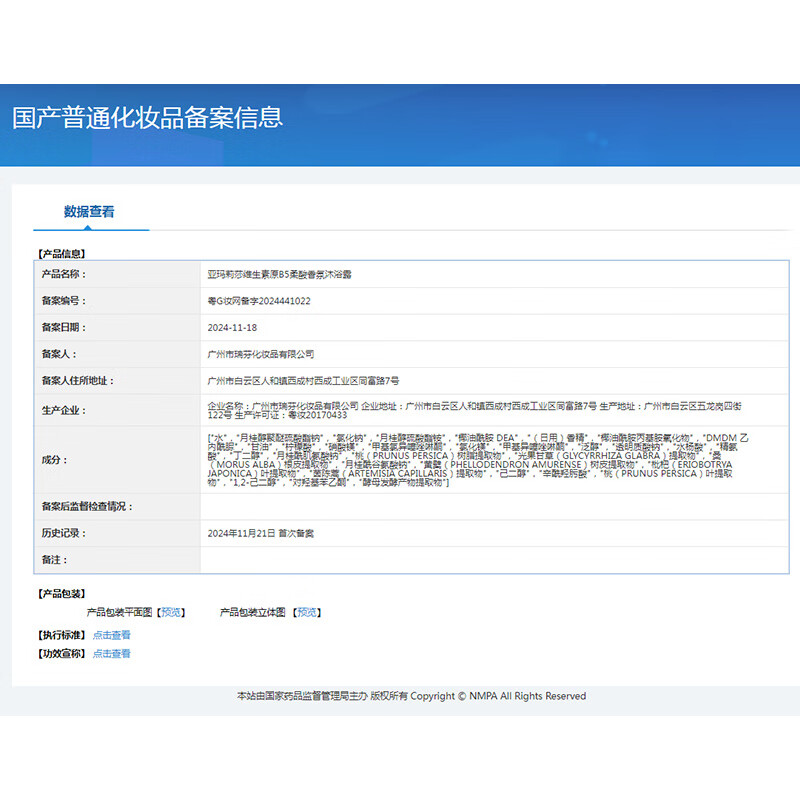Open 预览 for 产品包装立体图
800x800 pixels.
pyautogui.click(x=308, y=611)
